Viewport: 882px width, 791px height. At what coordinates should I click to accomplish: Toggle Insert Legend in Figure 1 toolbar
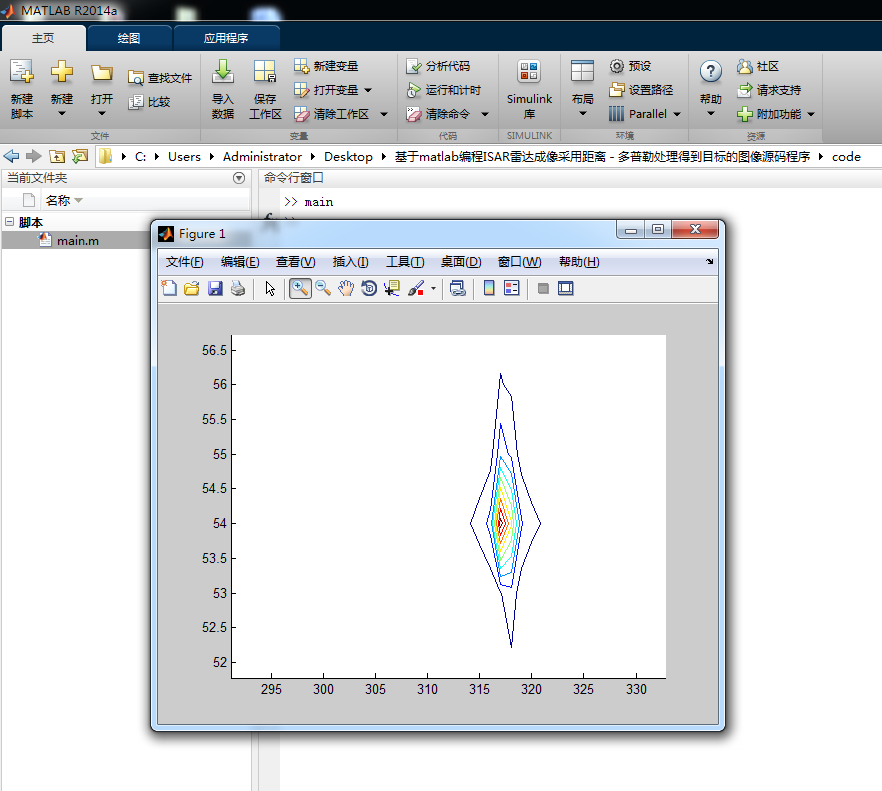tap(512, 289)
